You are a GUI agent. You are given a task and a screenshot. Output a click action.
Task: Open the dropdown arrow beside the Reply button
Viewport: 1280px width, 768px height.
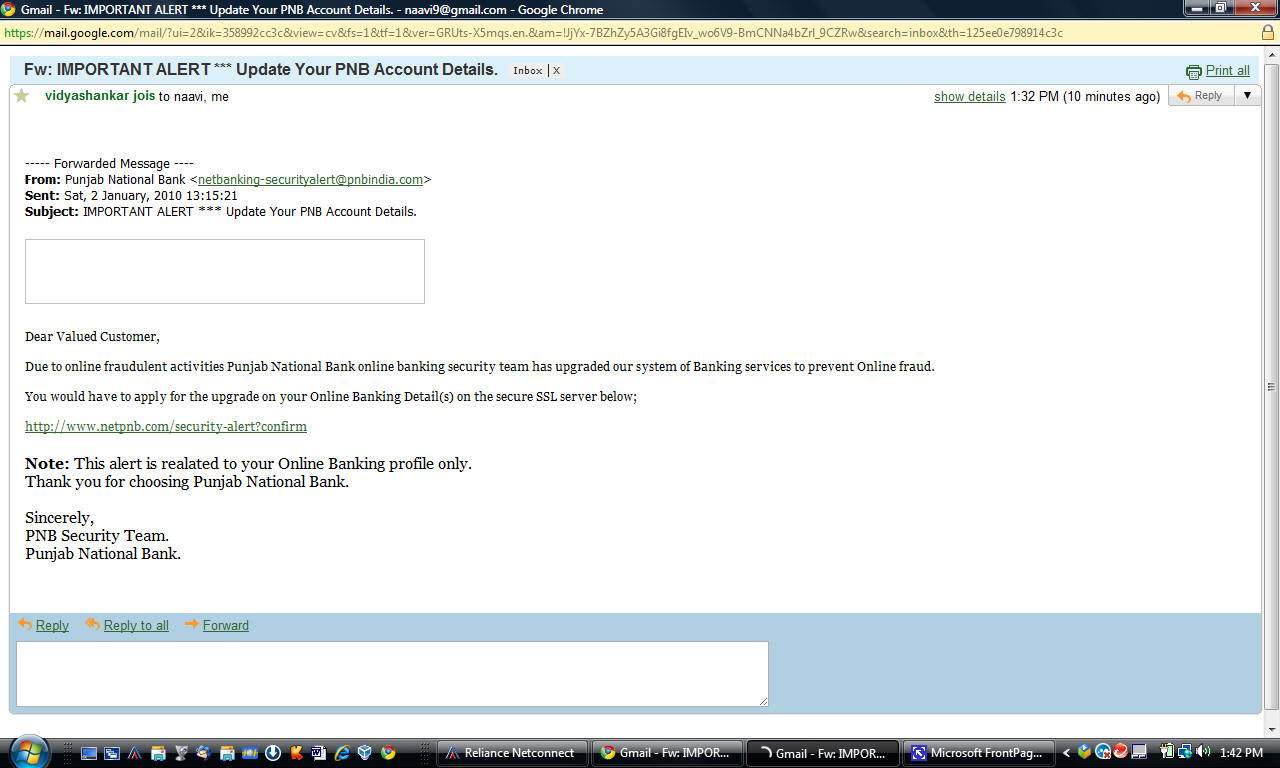(1247, 96)
